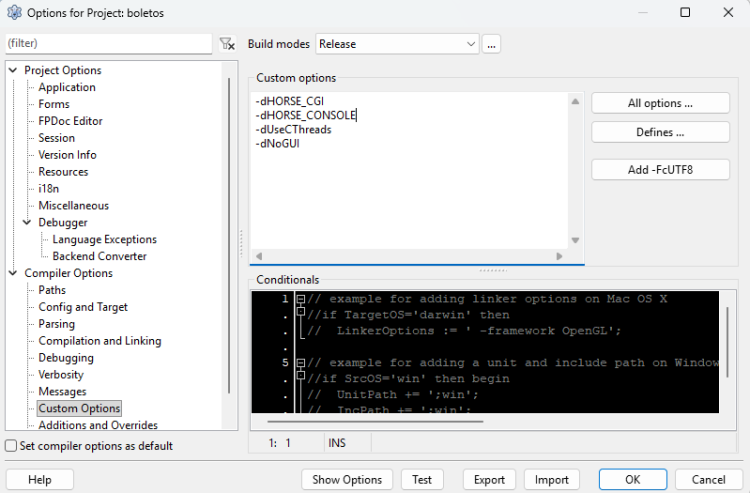Click Show Options button
Screen dimensions: 750x493
pos(347,480)
